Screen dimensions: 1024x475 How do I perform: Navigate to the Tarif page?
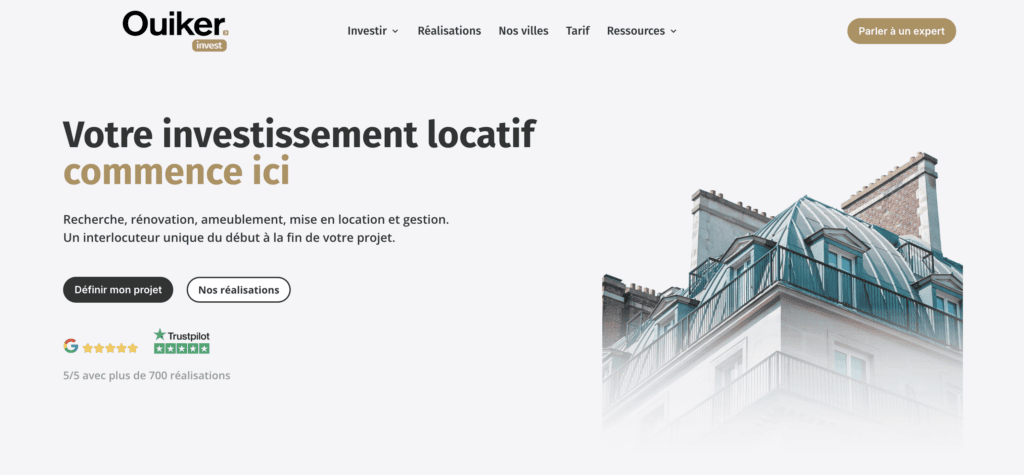[577, 31]
